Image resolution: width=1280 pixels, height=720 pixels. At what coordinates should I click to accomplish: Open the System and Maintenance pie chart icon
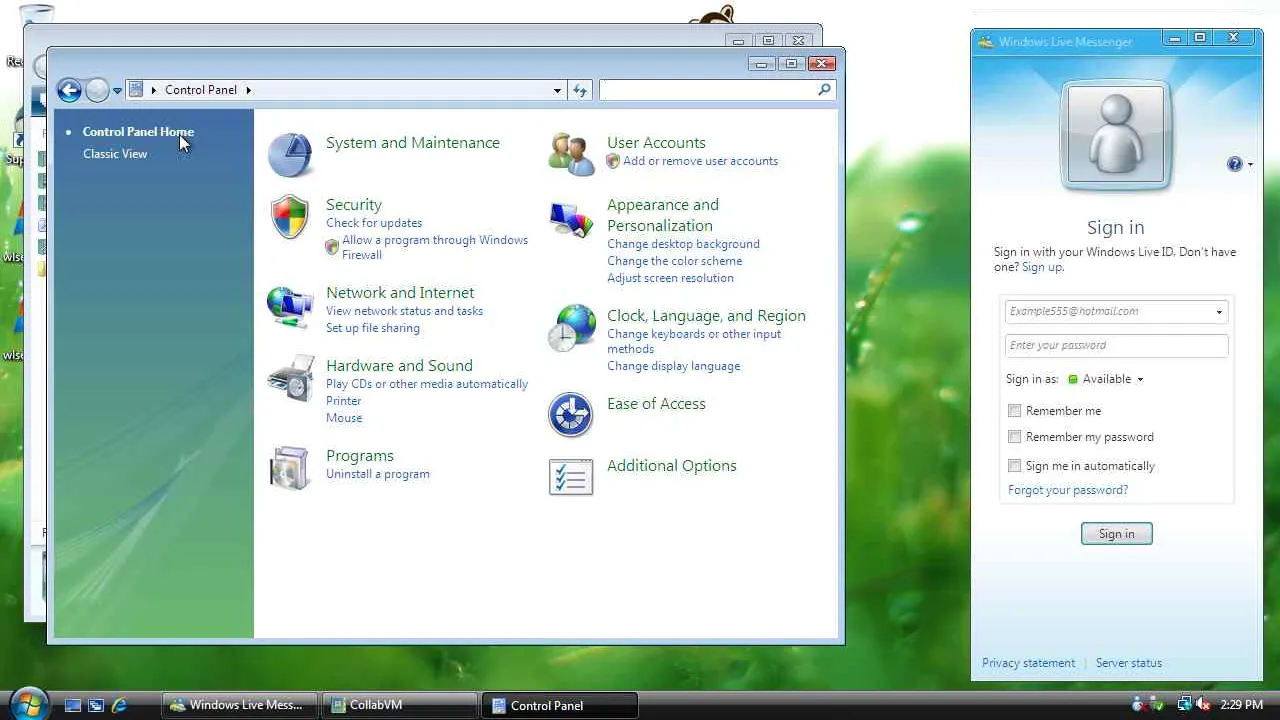[x=290, y=155]
